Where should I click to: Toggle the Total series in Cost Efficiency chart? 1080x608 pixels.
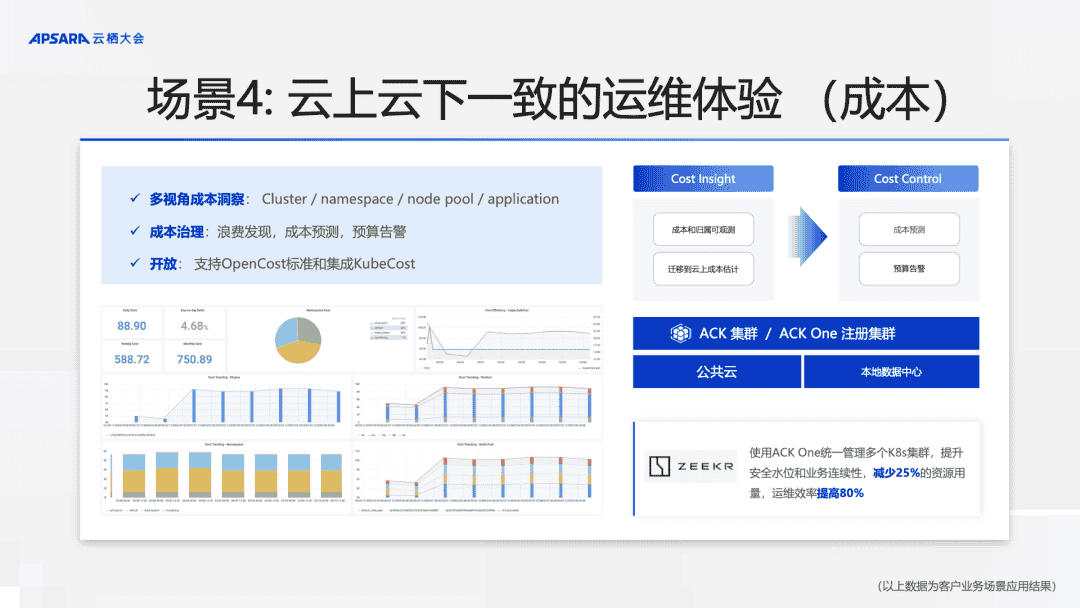tap(427, 368)
